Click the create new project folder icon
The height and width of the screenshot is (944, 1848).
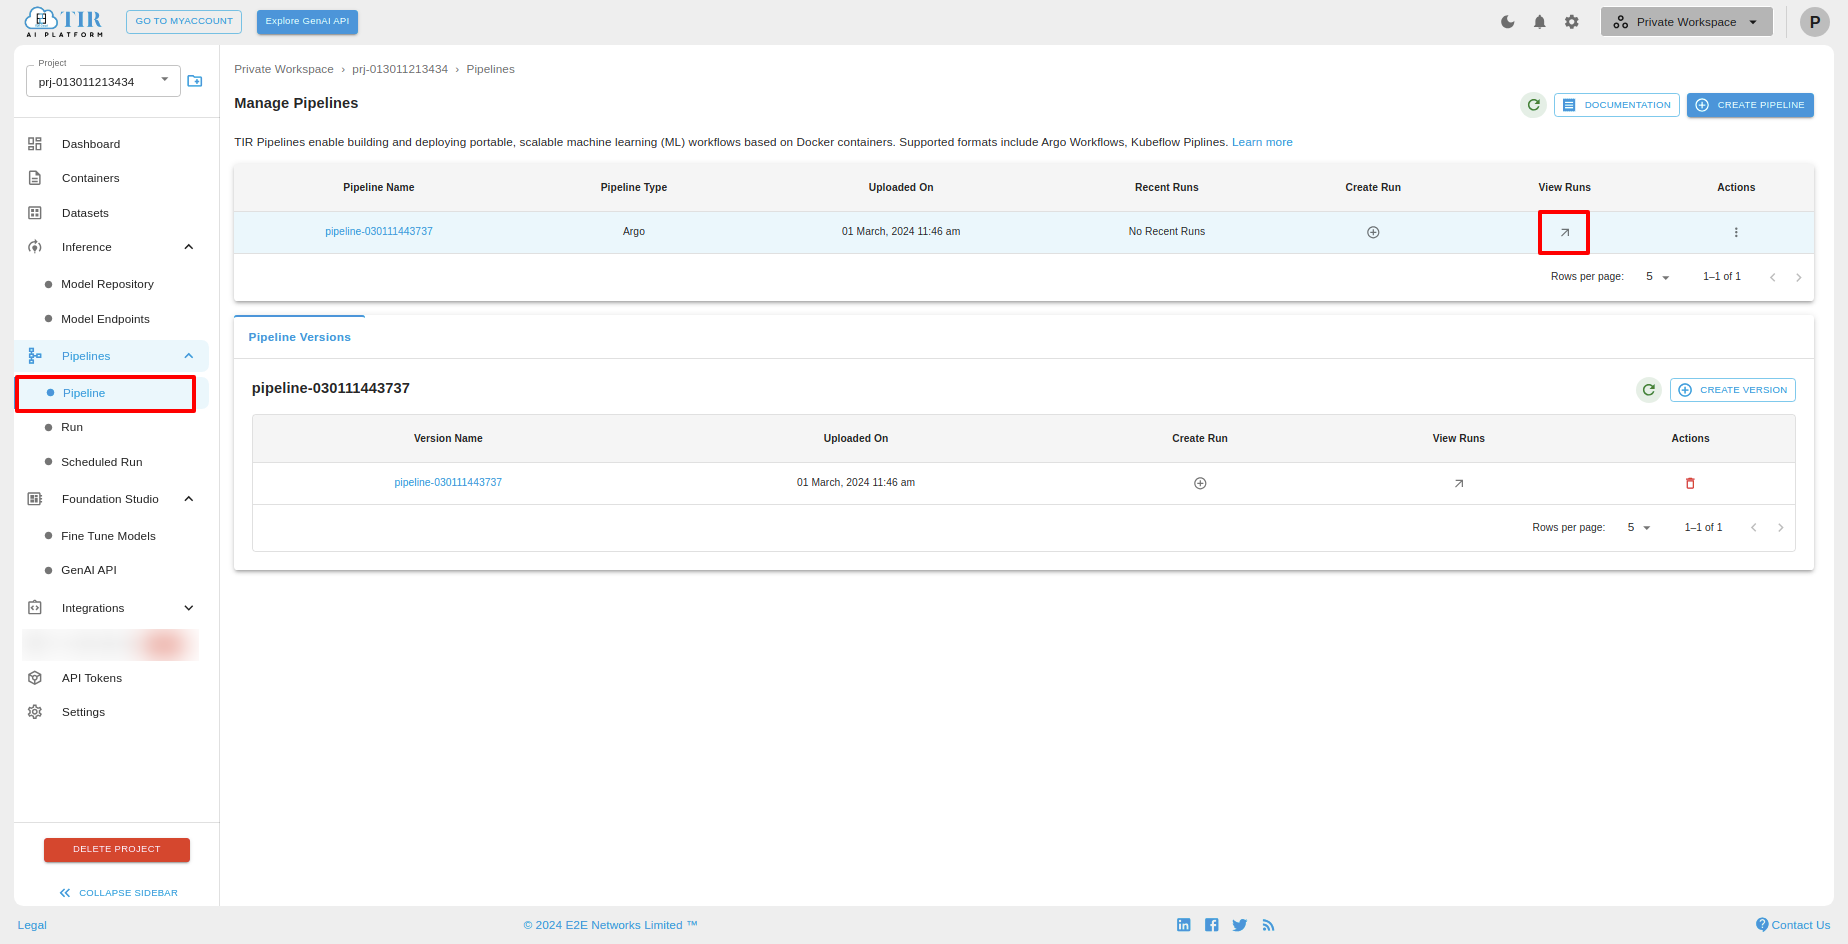[x=195, y=81]
